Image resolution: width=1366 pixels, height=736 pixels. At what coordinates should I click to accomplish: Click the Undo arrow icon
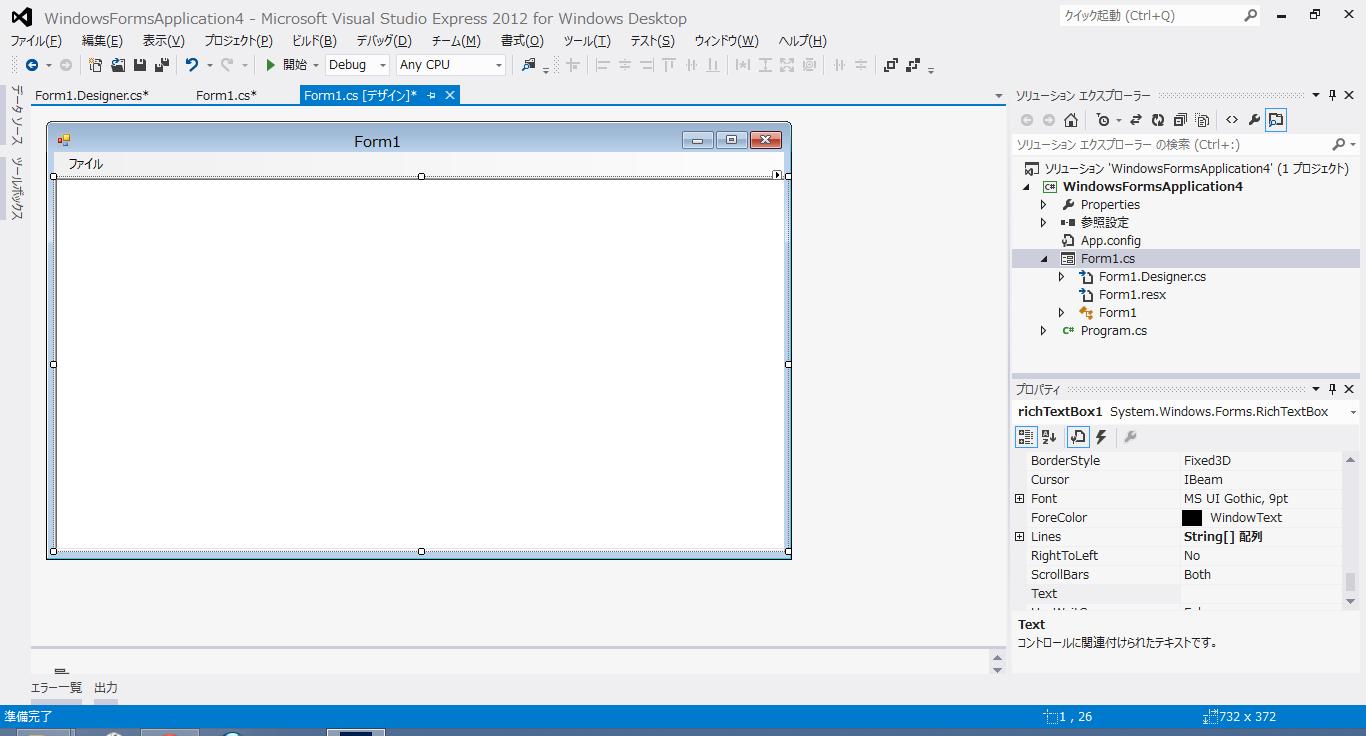point(191,65)
